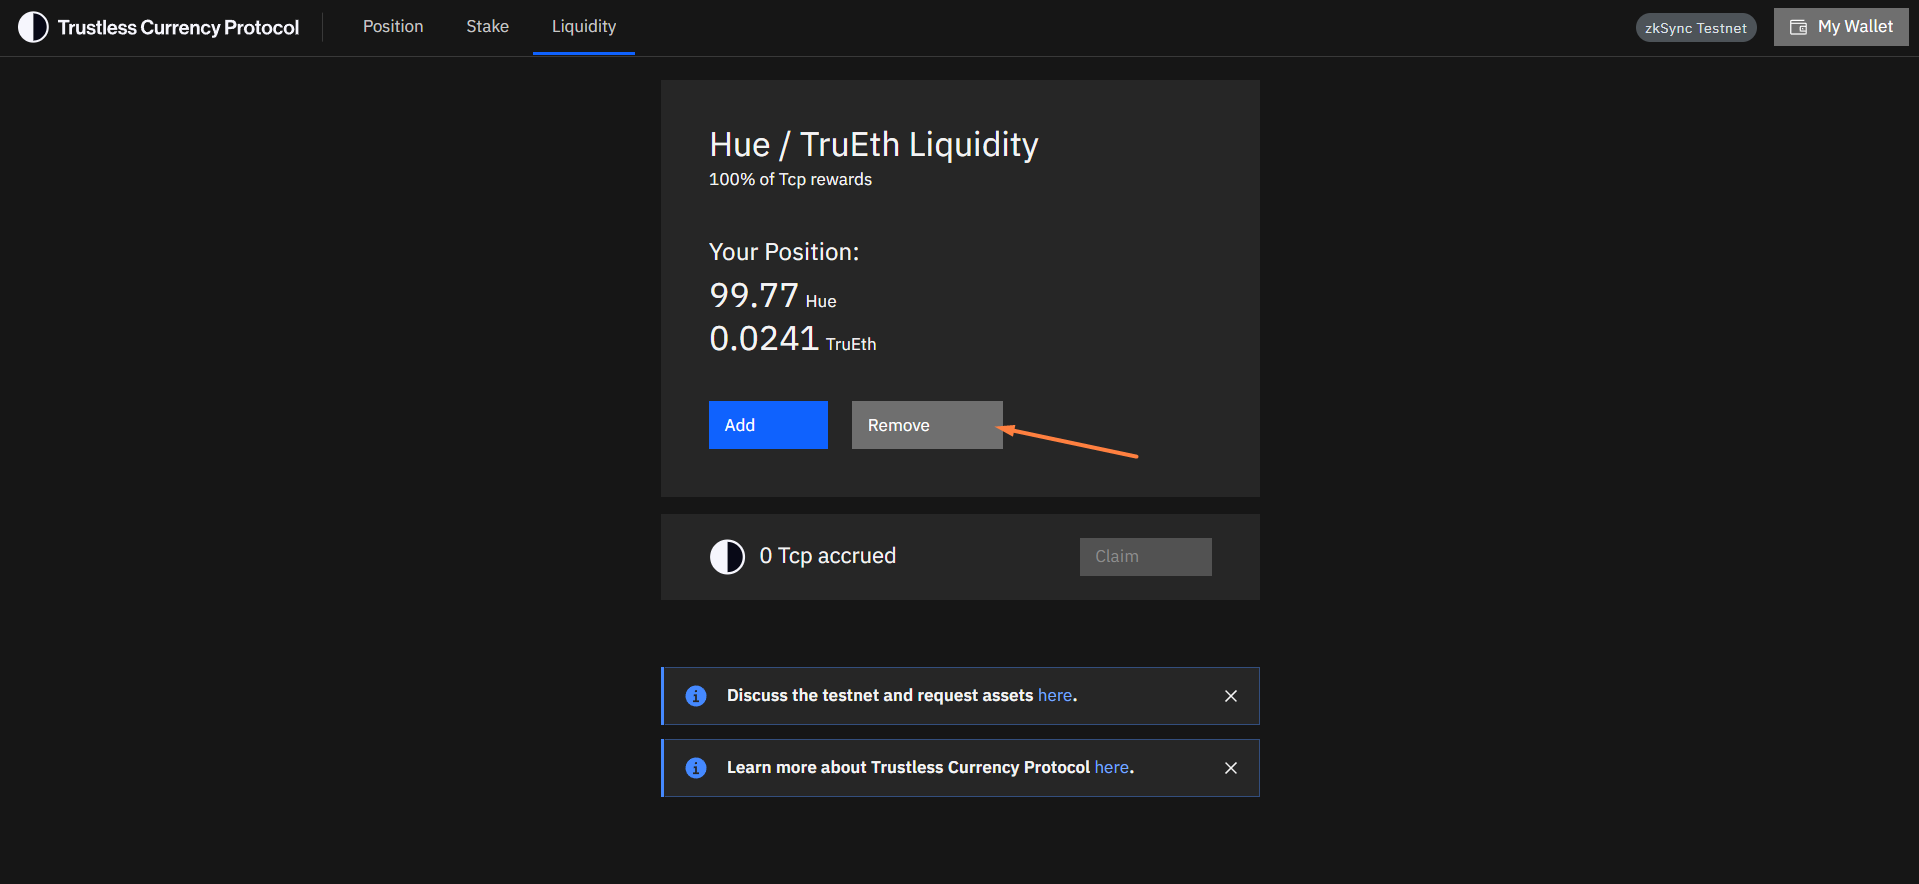This screenshot has width=1919, height=884.
Task: Click the 0 Tcp accrued label
Action: pos(827,556)
